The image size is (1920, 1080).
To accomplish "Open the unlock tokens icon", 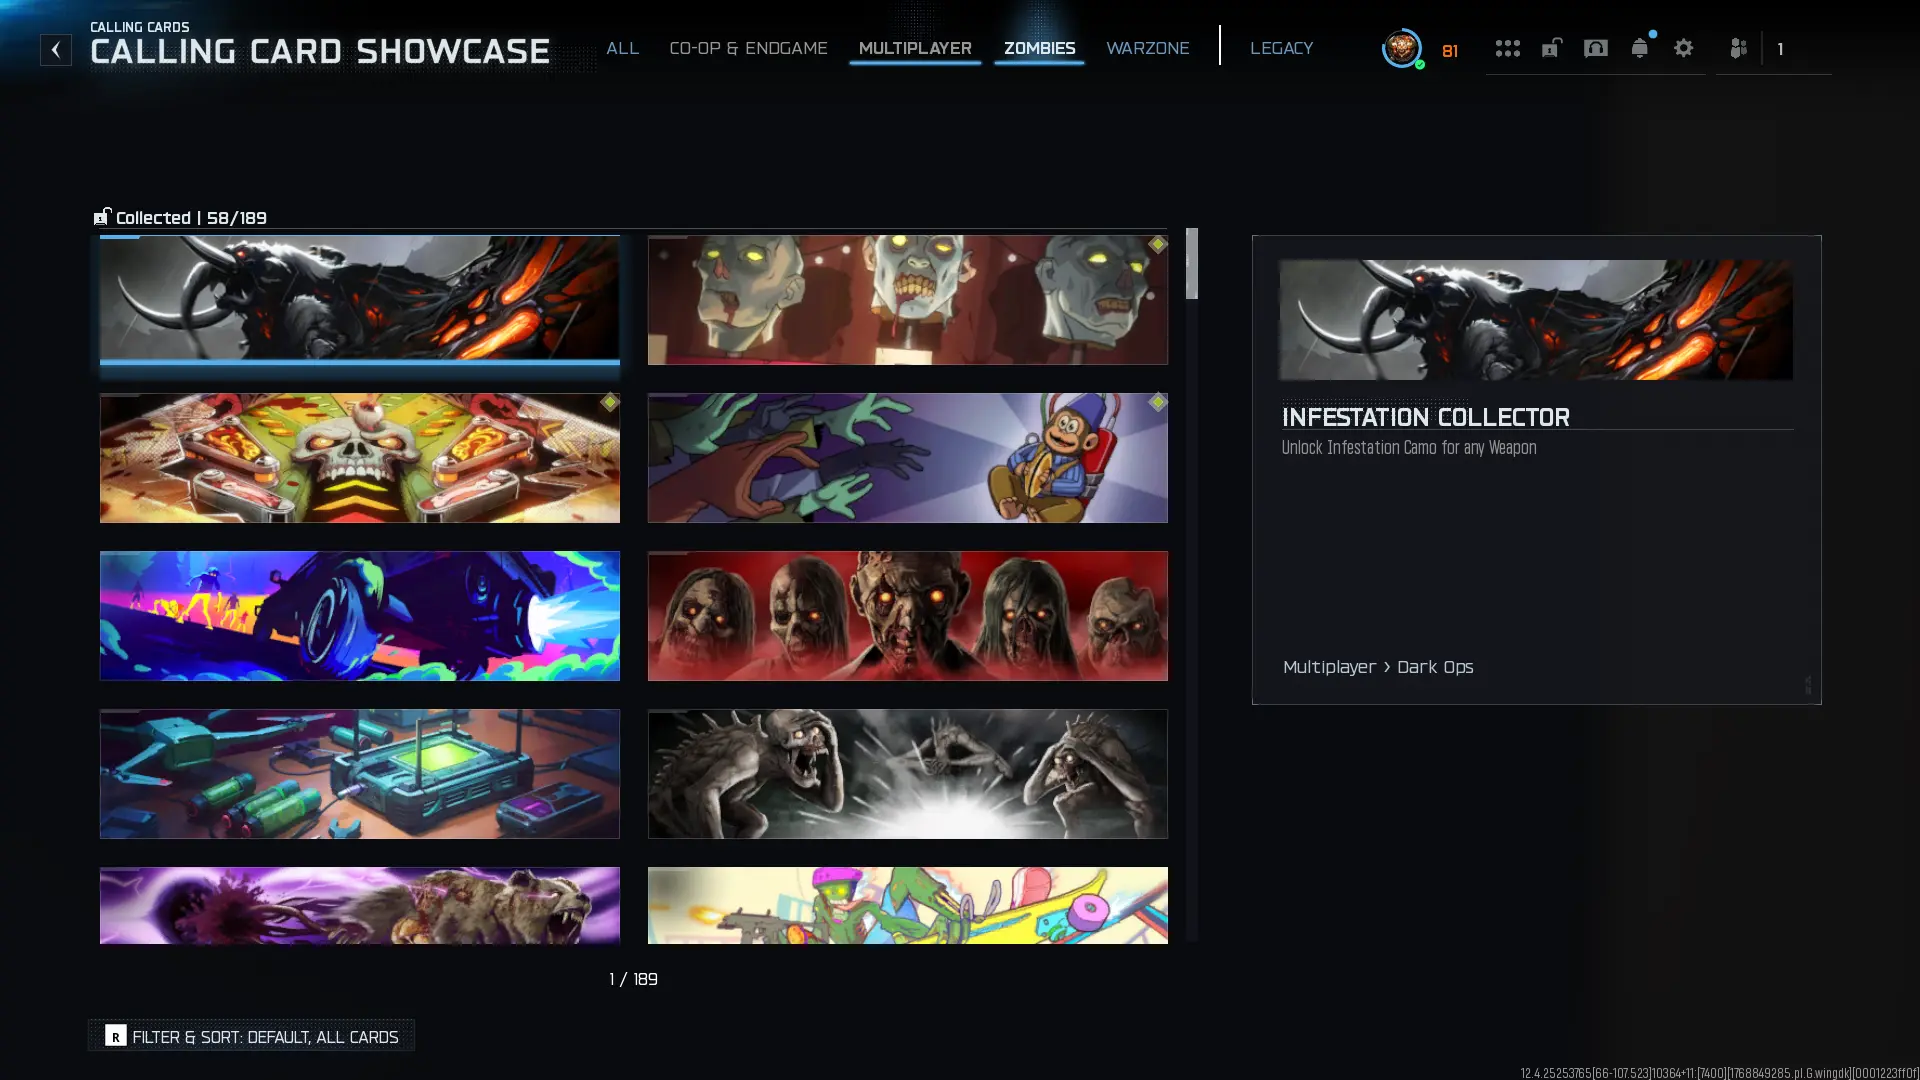I will (1551, 48).
